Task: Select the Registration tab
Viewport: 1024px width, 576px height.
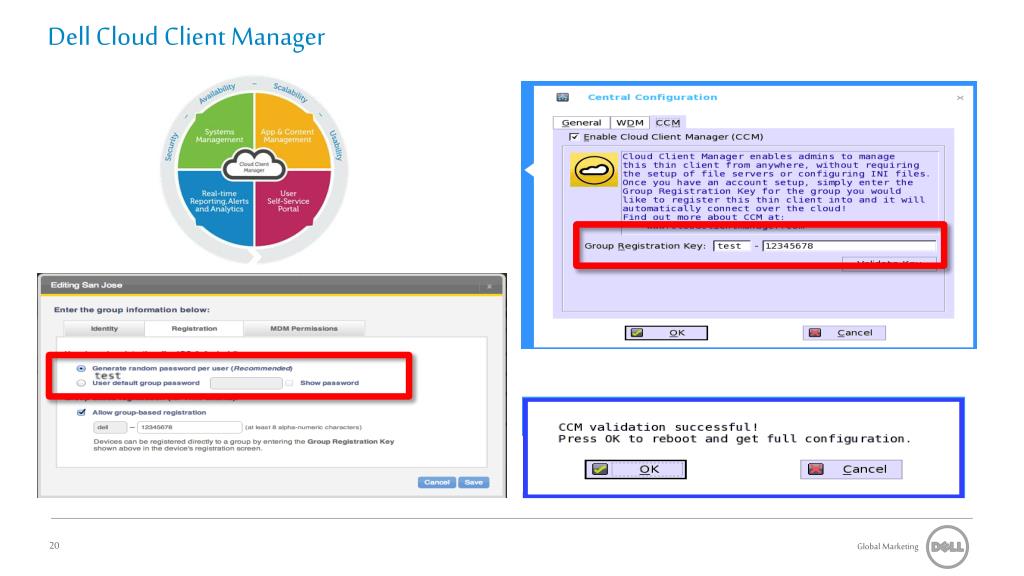Action: pyautogui.click(x=194, y=328)
